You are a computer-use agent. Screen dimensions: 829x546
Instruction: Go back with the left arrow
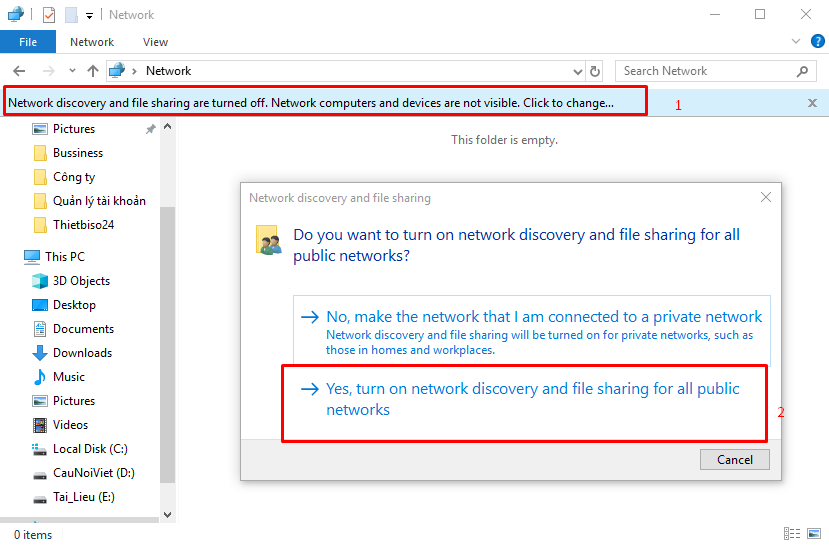(19, 71)
